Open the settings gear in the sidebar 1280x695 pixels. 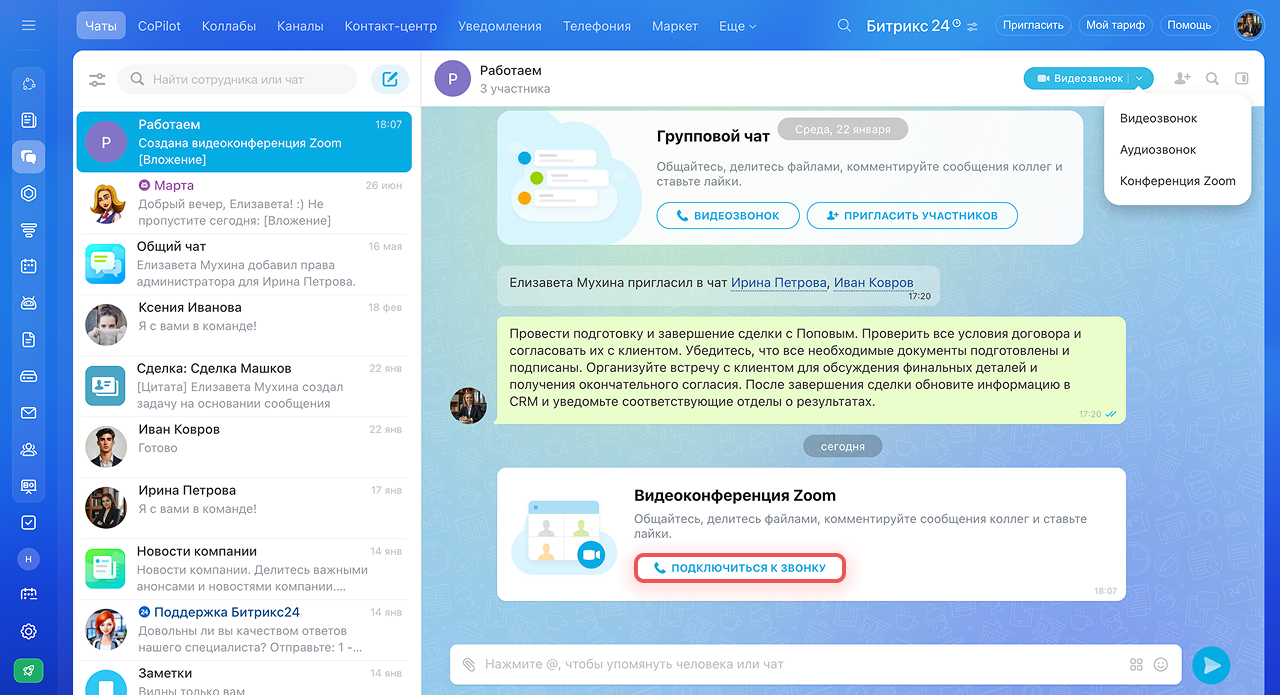(x=28, y=632)
